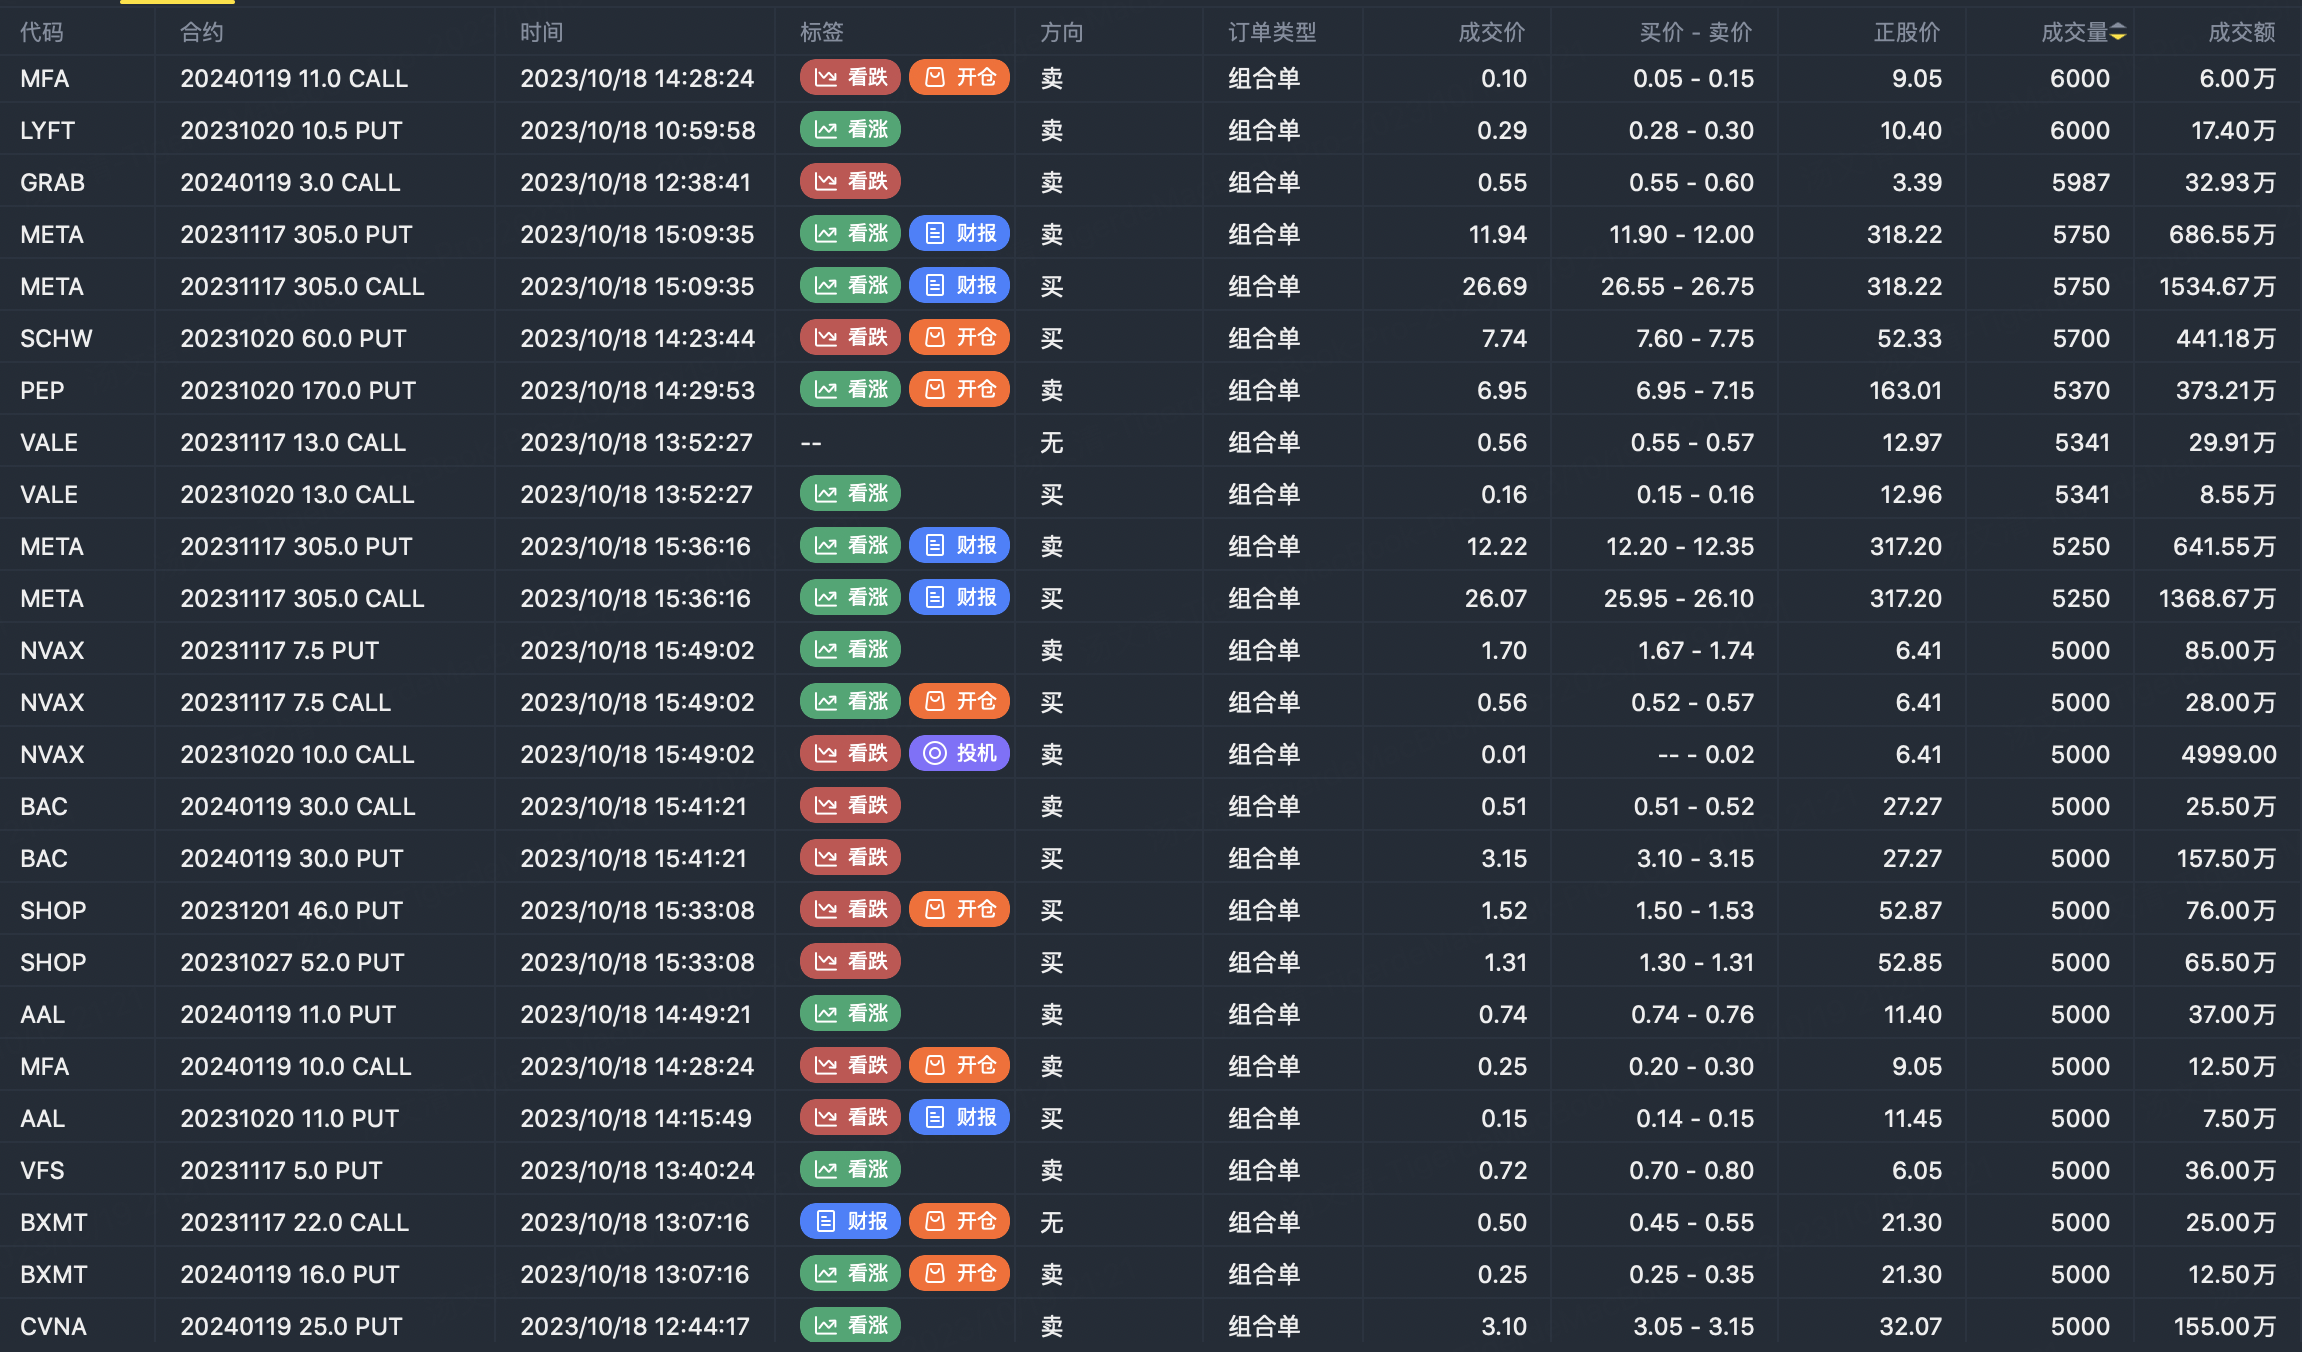This screenshot has width=2302, height=1352.
Task: Select the LYFT stock code cell
Action: click(48, 131)
